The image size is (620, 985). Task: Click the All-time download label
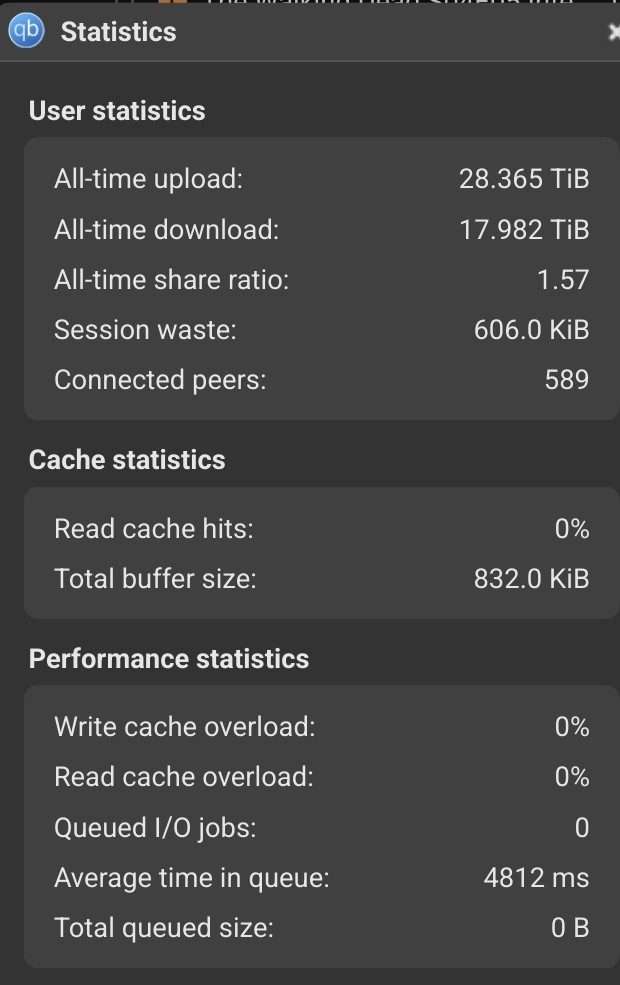(166, 229)
